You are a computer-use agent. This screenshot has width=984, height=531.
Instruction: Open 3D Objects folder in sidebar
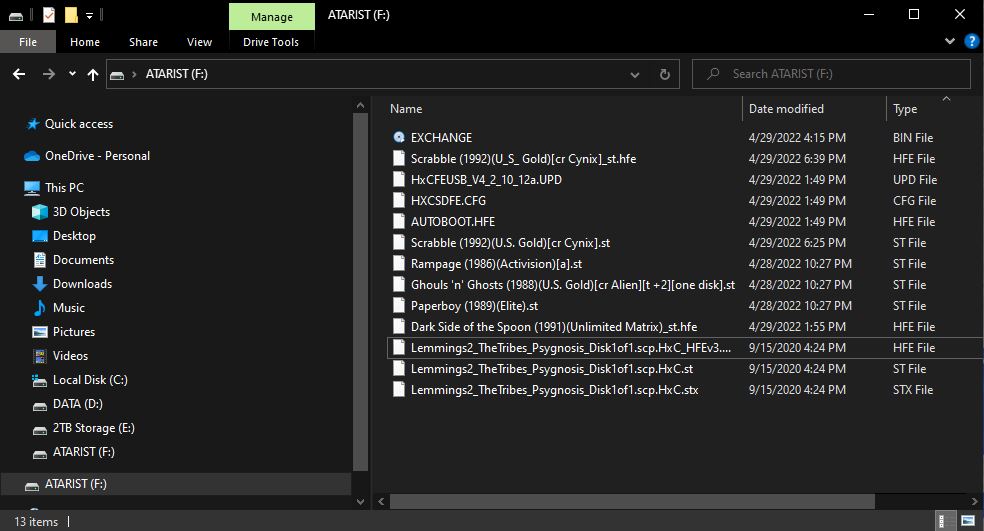pyautogui.click(x=81, y=212)
